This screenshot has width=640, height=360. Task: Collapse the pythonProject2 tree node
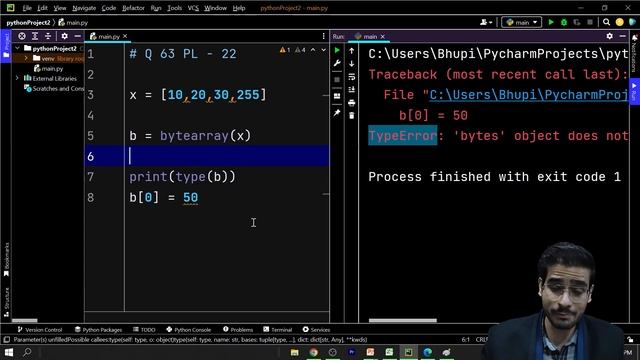tap(17, 48)
